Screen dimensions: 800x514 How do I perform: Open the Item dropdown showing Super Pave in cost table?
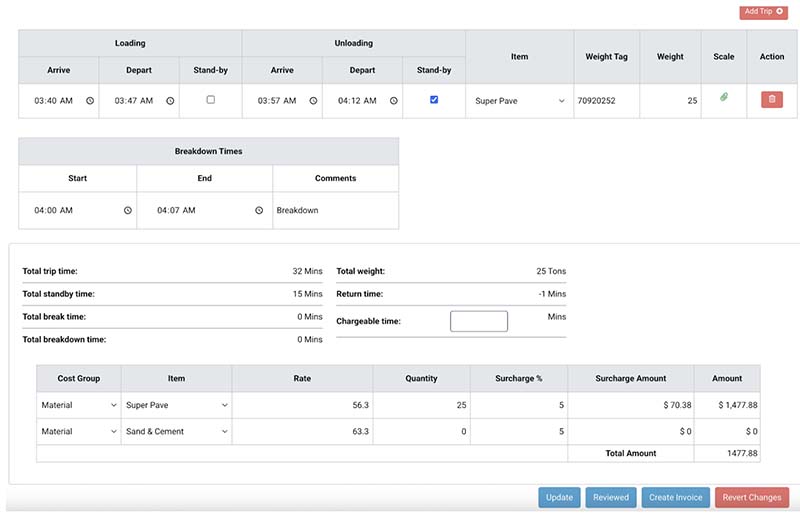tap(177, 405)
